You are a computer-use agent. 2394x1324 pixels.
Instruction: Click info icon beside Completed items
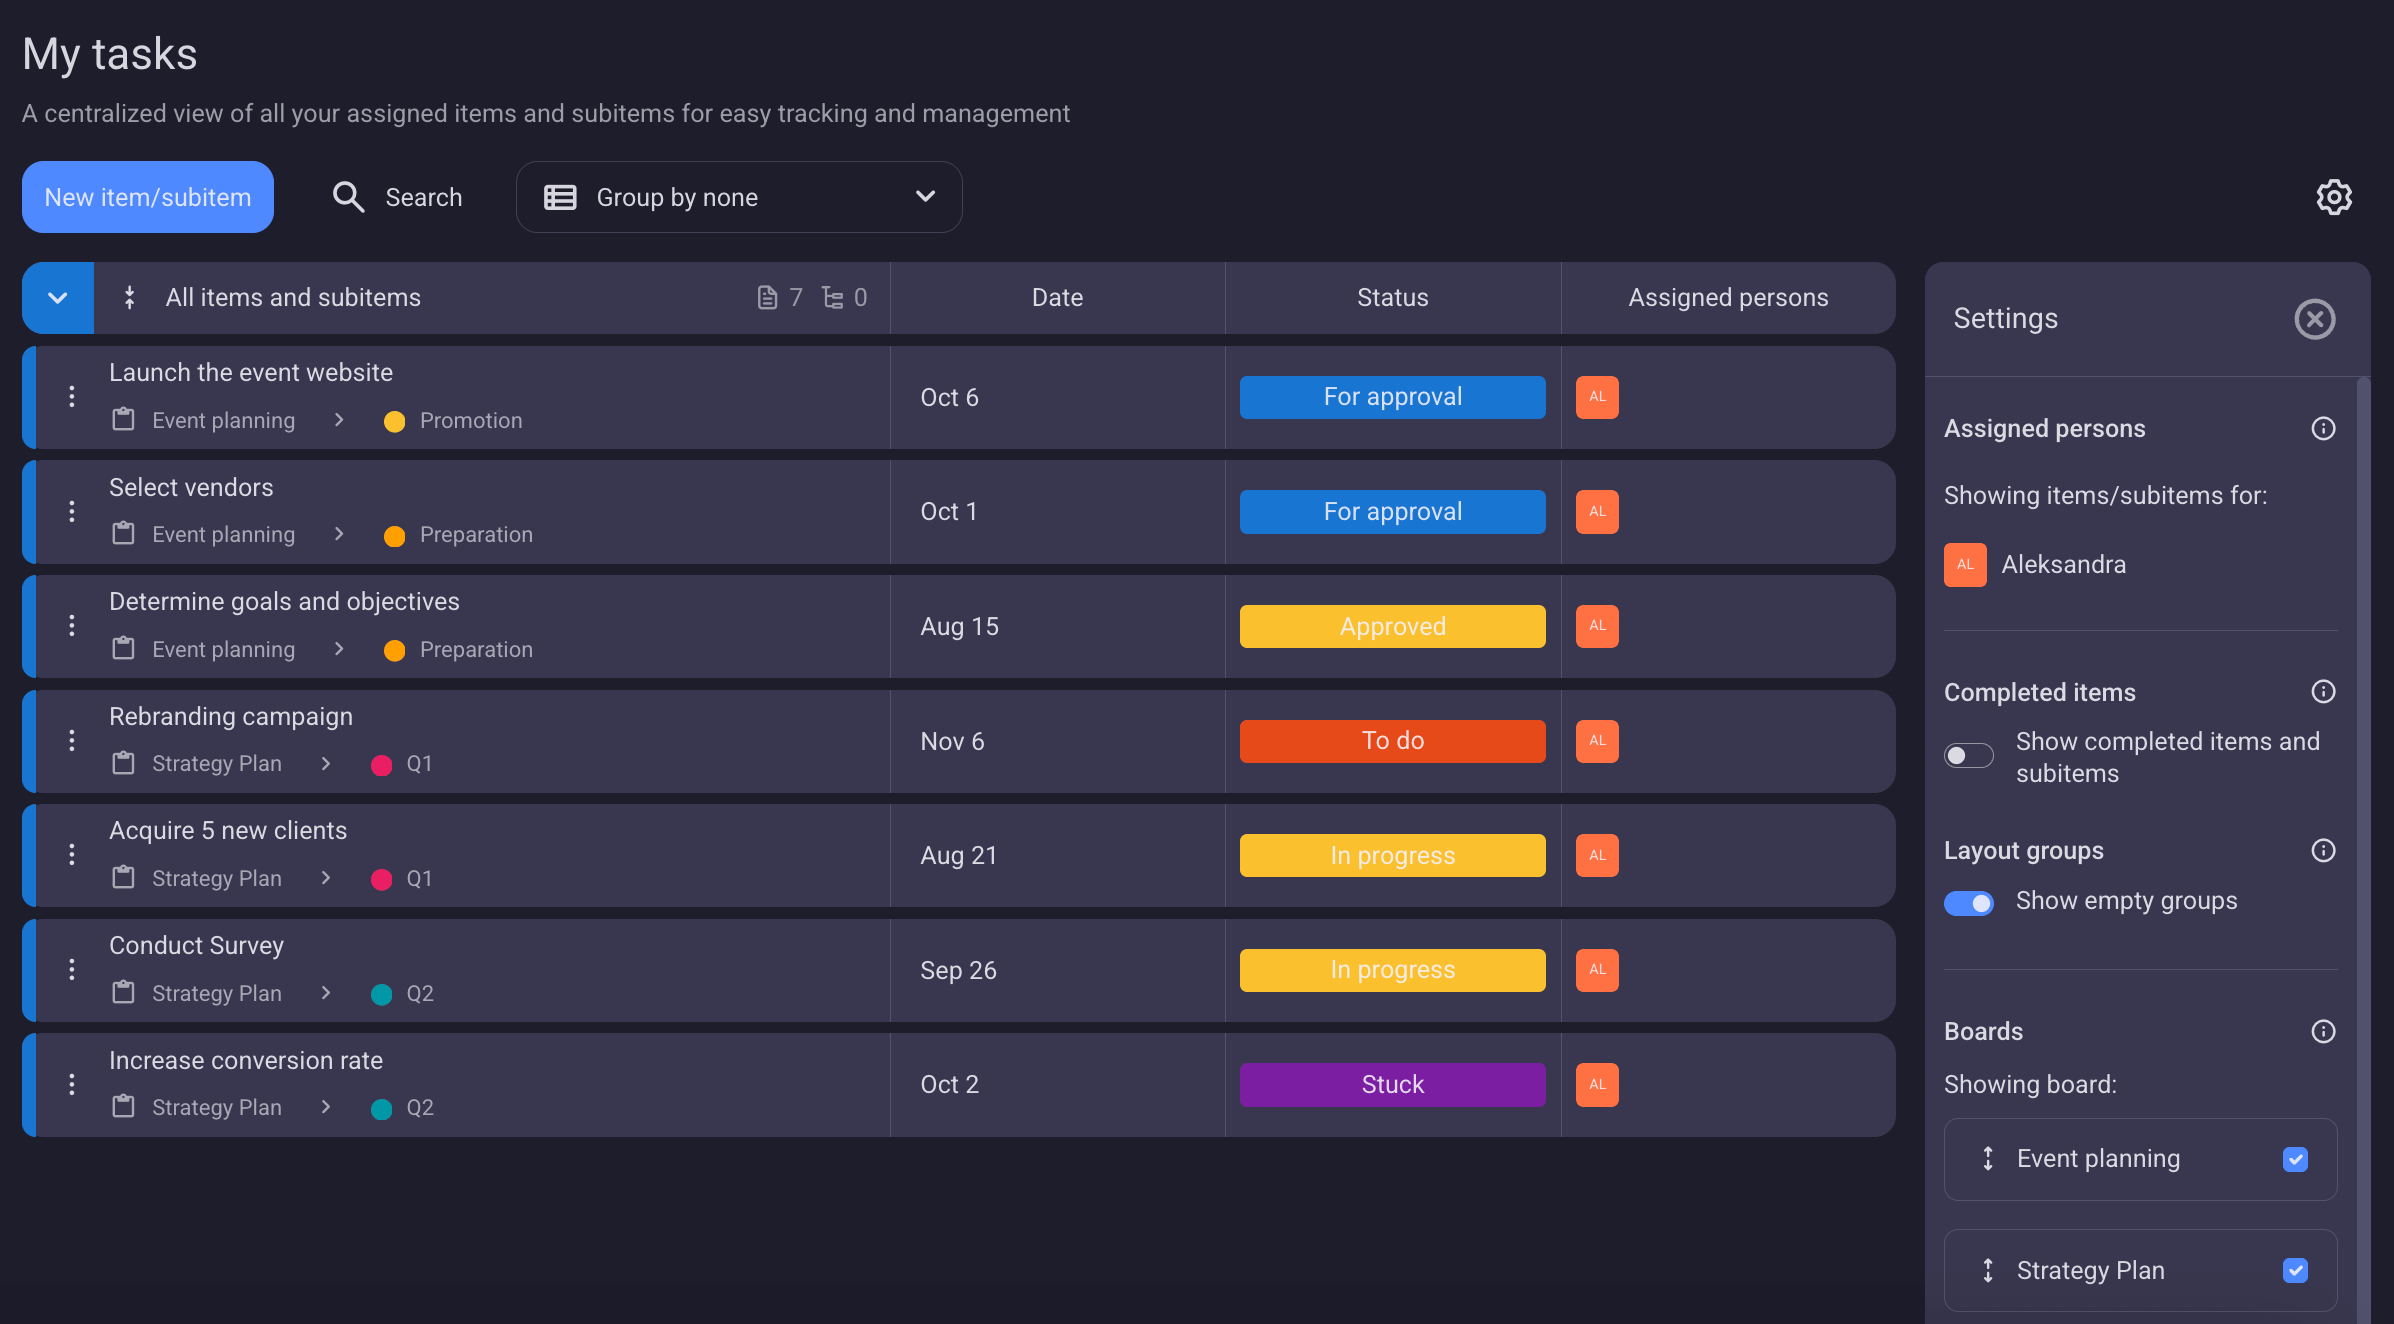(2323, 692)
